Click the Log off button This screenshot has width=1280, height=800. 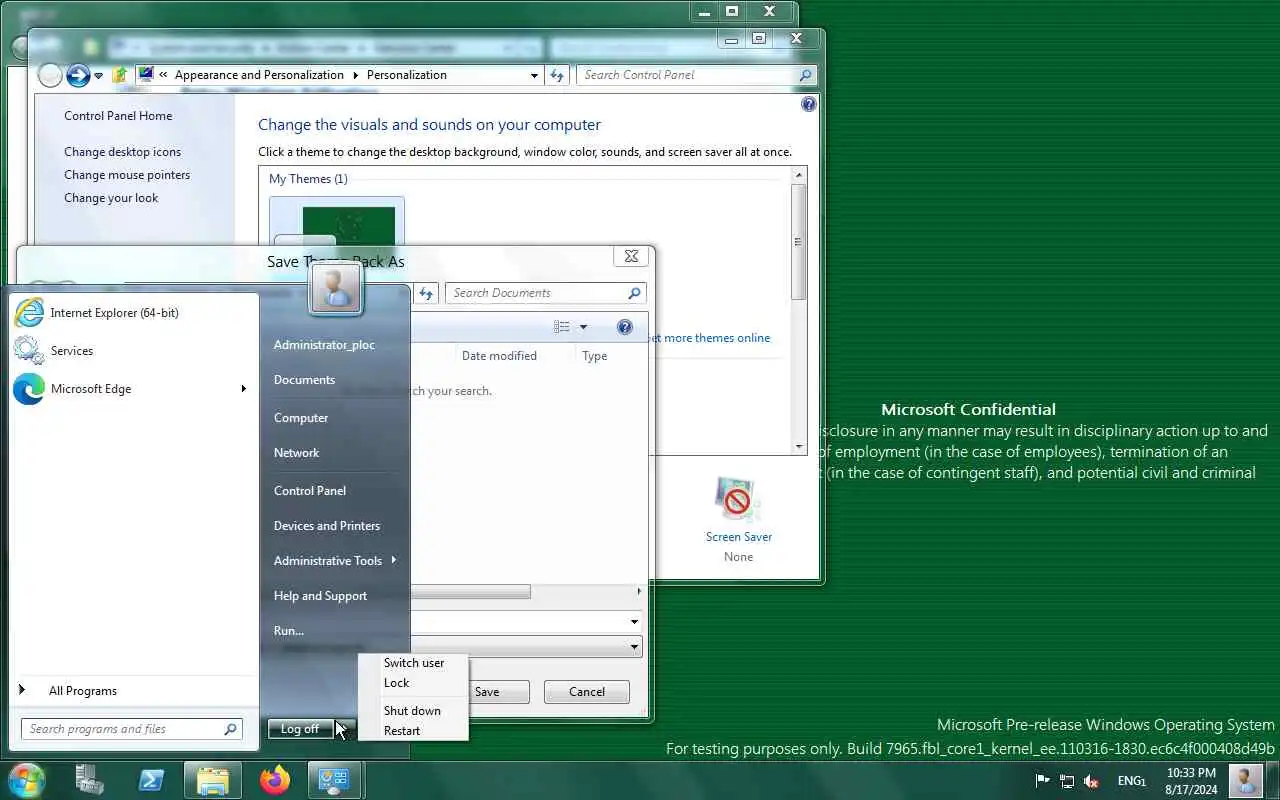coord(300,729)
